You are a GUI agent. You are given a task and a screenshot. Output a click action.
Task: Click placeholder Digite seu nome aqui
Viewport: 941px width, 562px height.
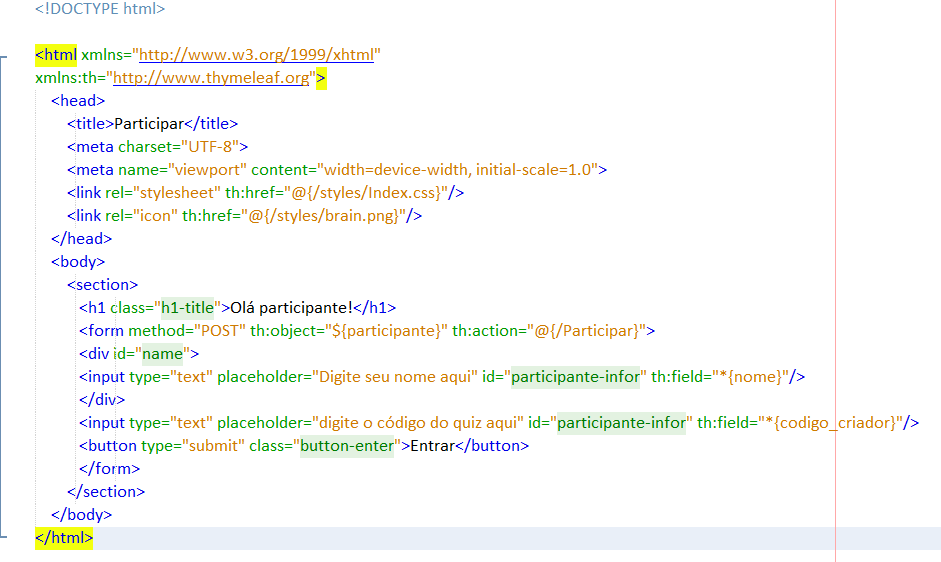click(x=394, y=377)
